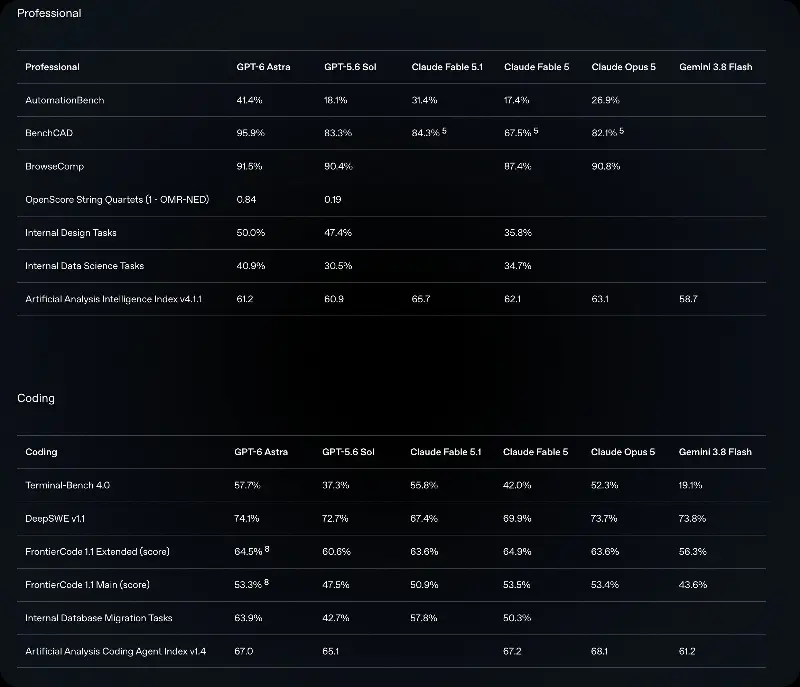Click FrontierCode 1.1 Extended (score) row label
This screenshot has height=687, width=800.
point(97,552)
